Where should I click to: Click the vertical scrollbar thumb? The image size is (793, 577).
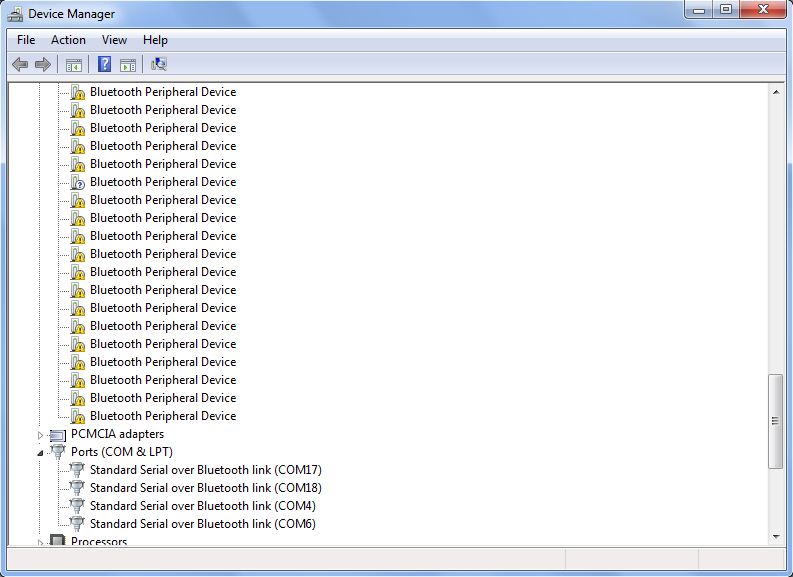[775, 421]
